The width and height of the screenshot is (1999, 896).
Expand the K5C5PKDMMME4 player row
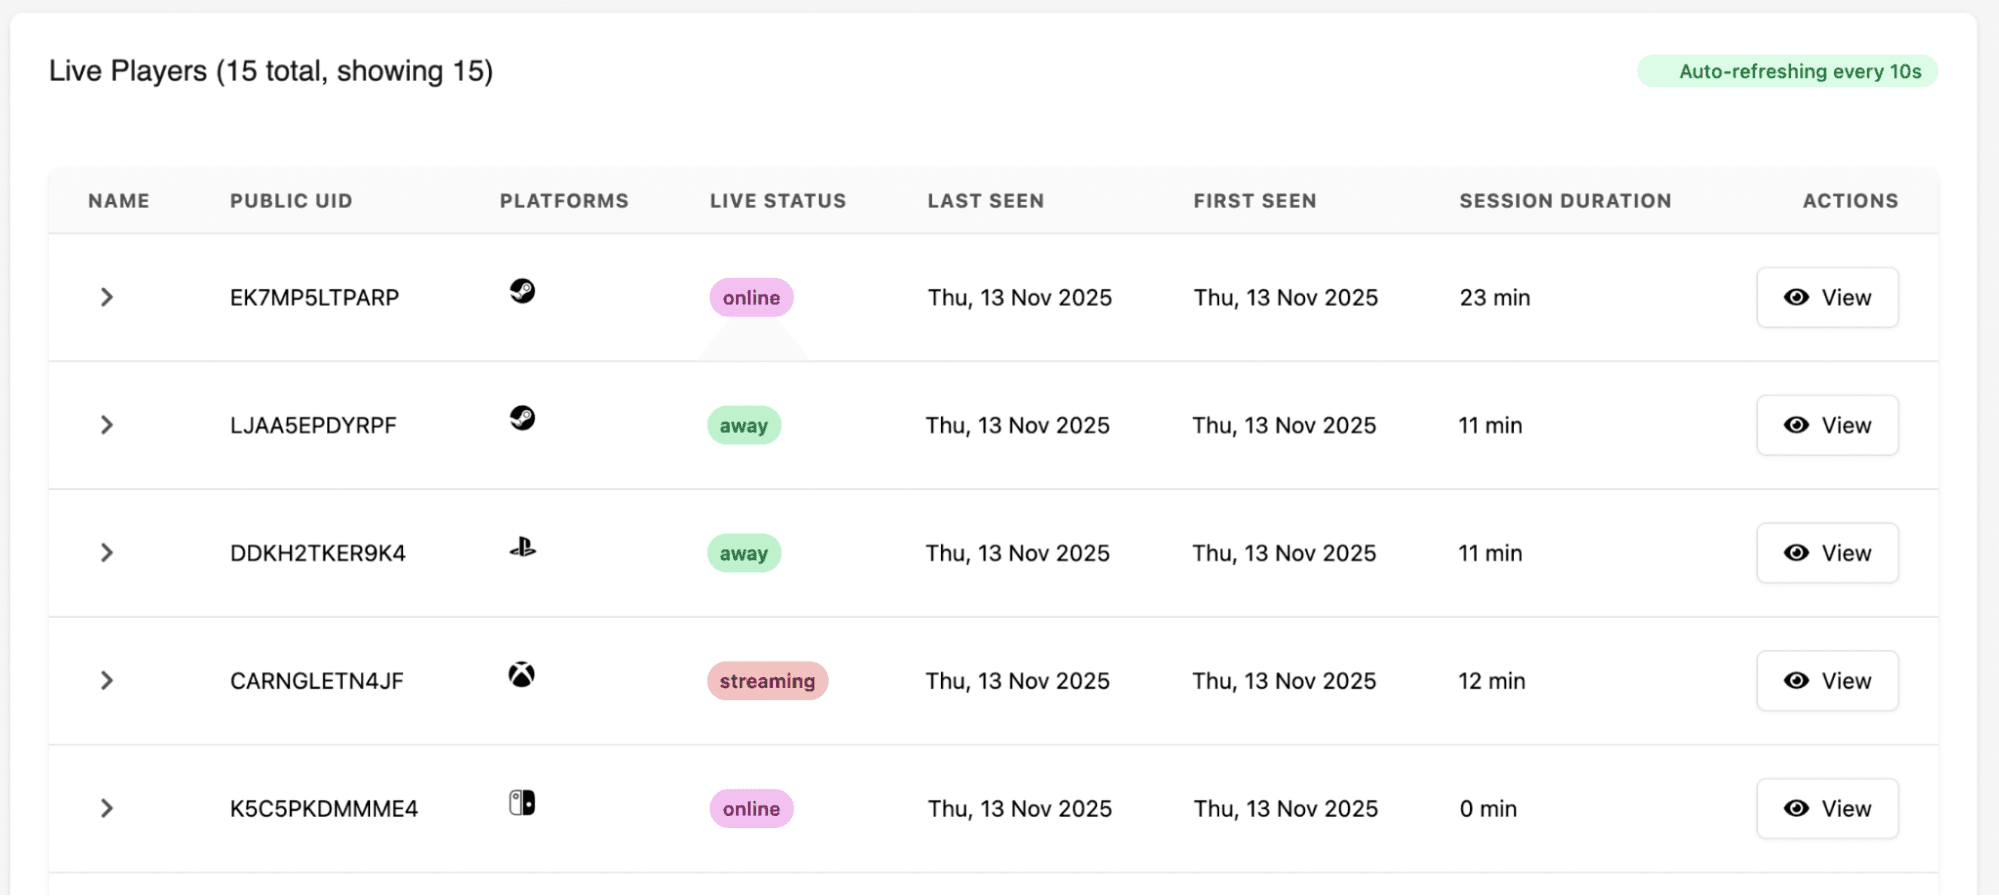coord(107,808)
